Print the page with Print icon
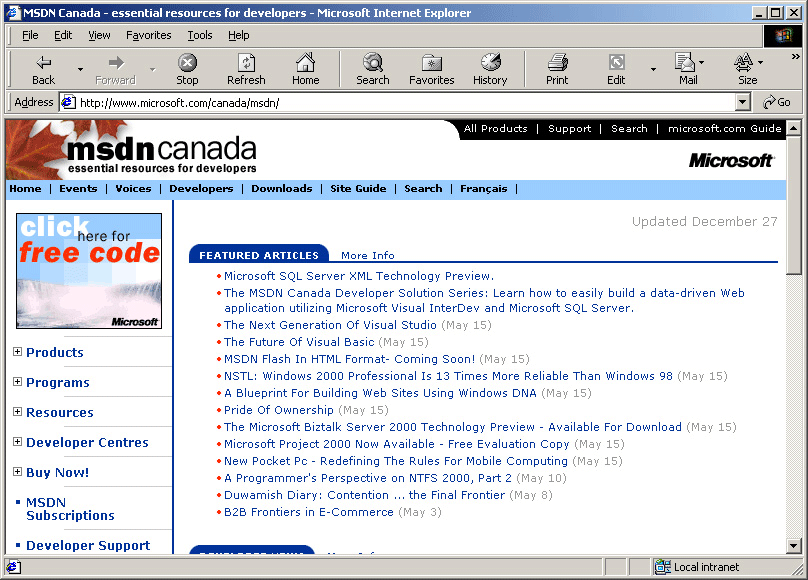The height and width of the screenshot is (580, 808). tap(557, 70)
